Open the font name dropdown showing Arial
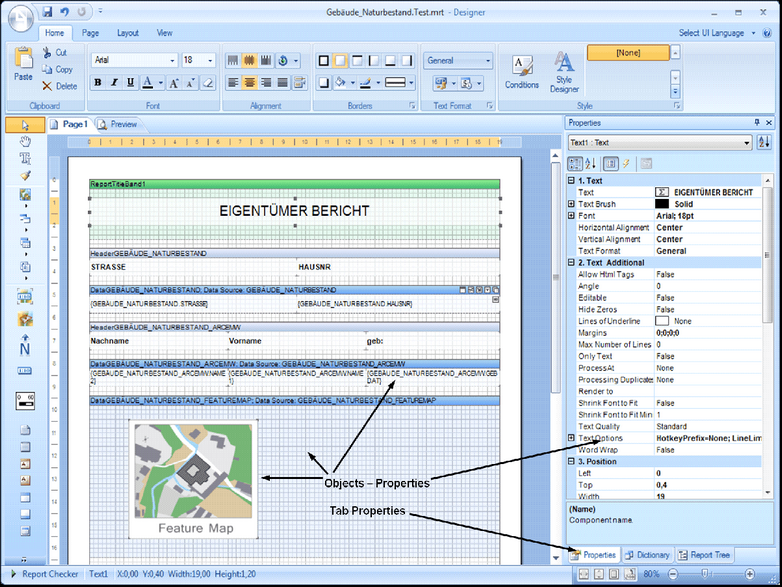The height and width of the screenshot is (587, 782). pyautogui.click(x=134, y=60)
